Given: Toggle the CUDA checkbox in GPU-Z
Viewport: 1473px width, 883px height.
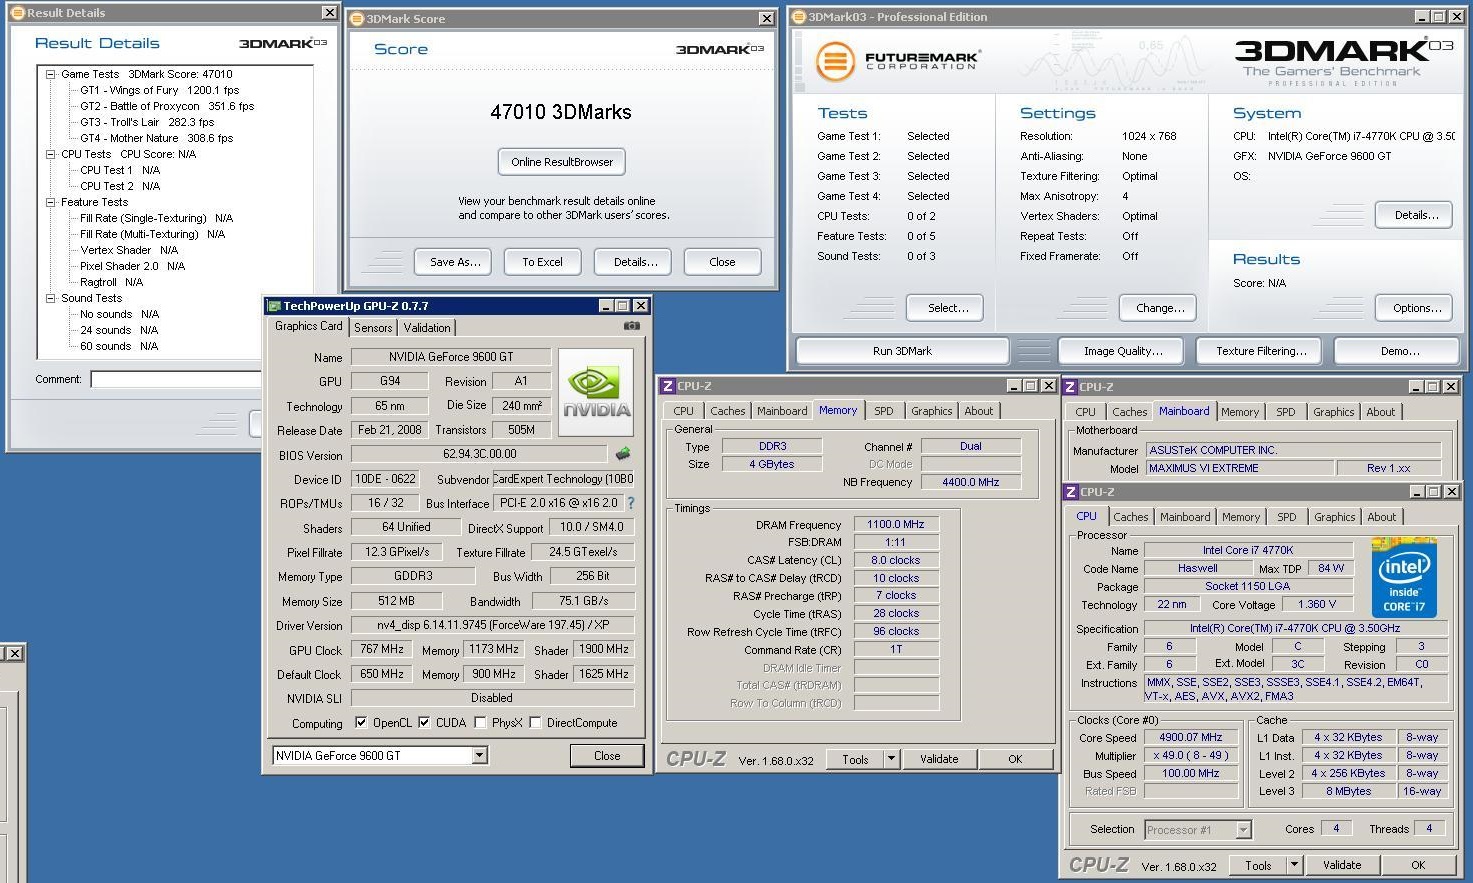Looking at the screenshot, I should (x=424, y=722).
